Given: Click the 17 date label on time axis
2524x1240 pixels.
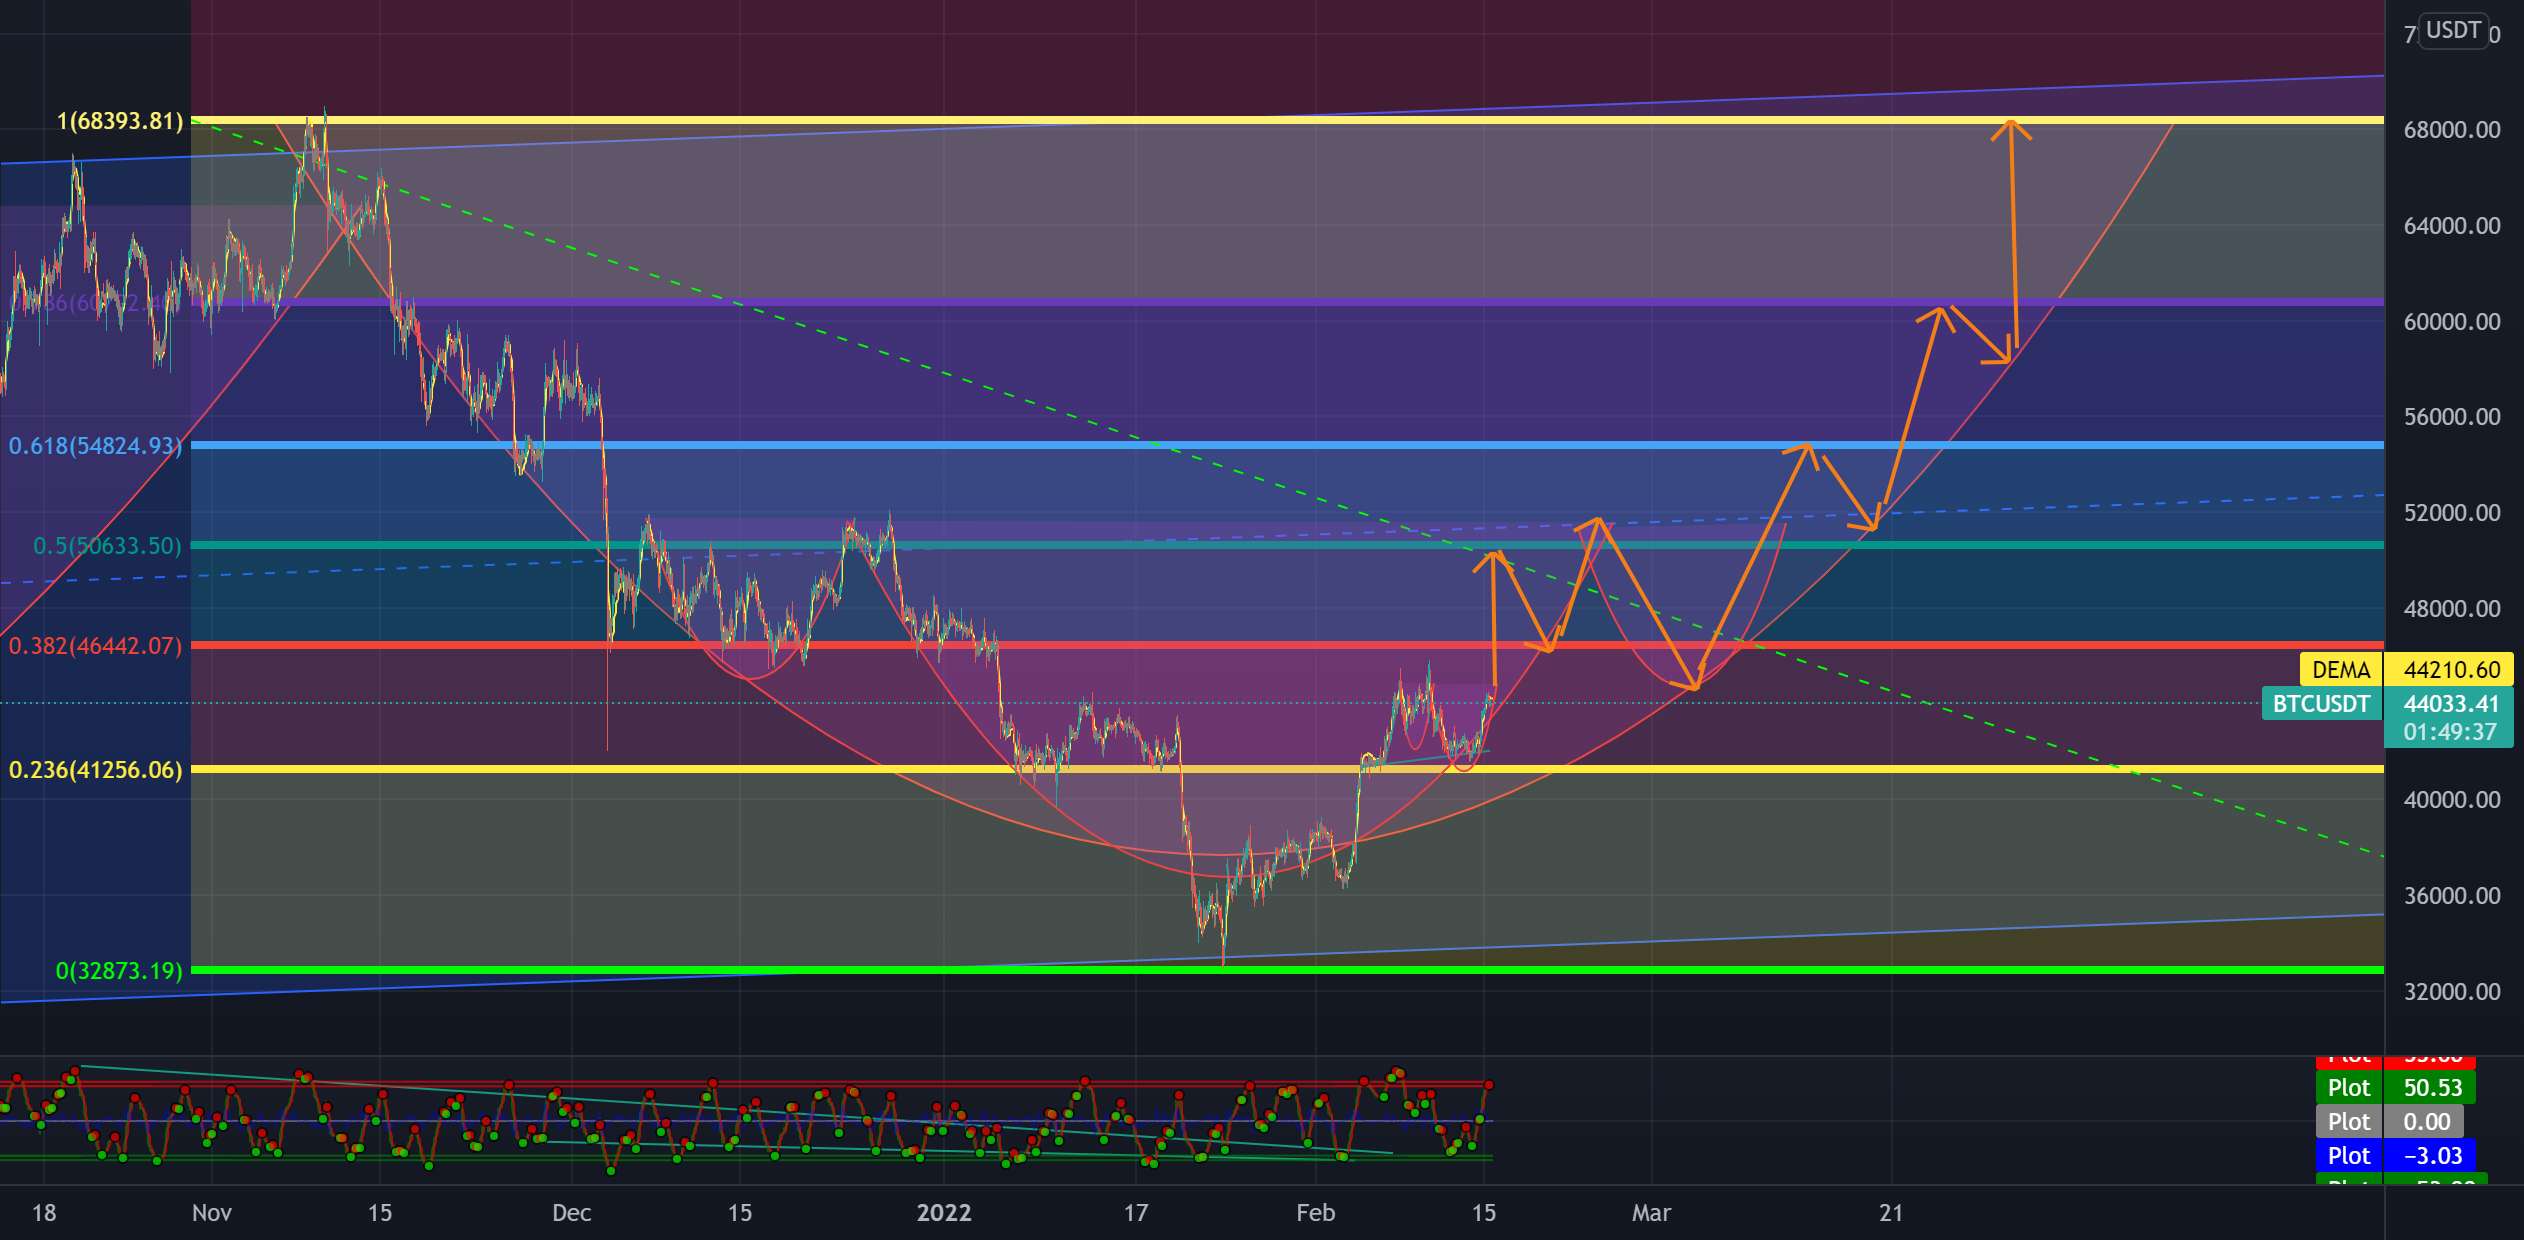Looking at the screenshot, I should click(x=1135, y=1213).
